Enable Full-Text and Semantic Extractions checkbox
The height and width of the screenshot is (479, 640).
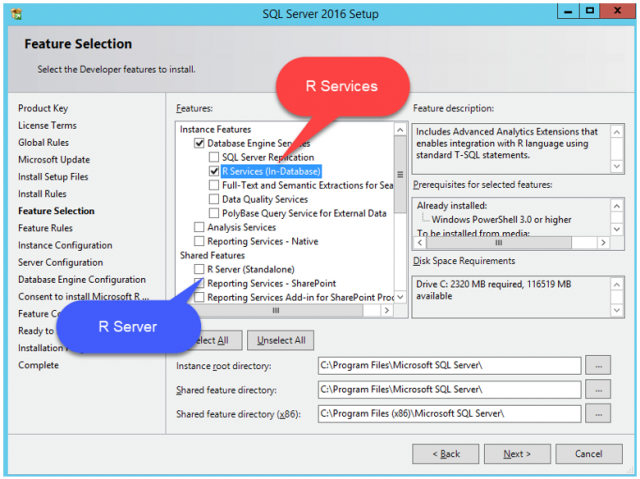214,185
